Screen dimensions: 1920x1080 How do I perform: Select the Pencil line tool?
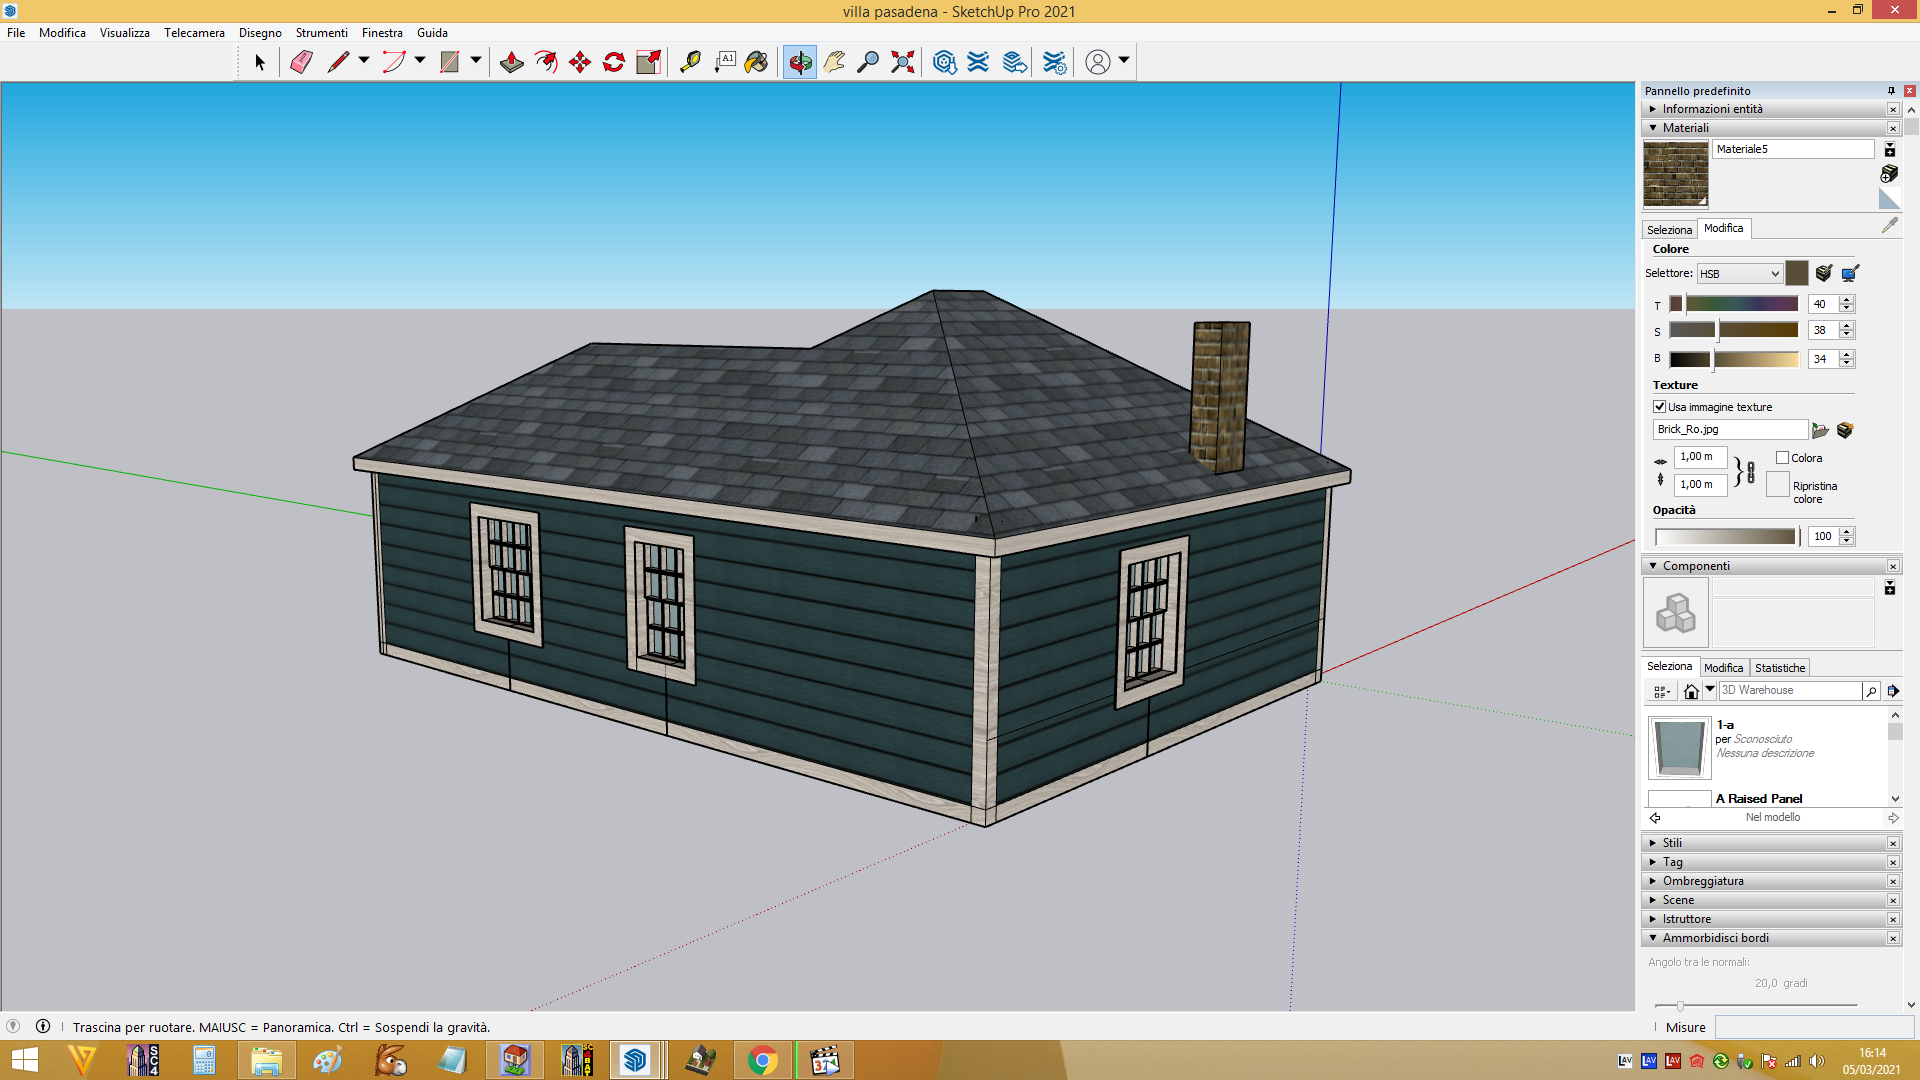[x=338, y=62]
